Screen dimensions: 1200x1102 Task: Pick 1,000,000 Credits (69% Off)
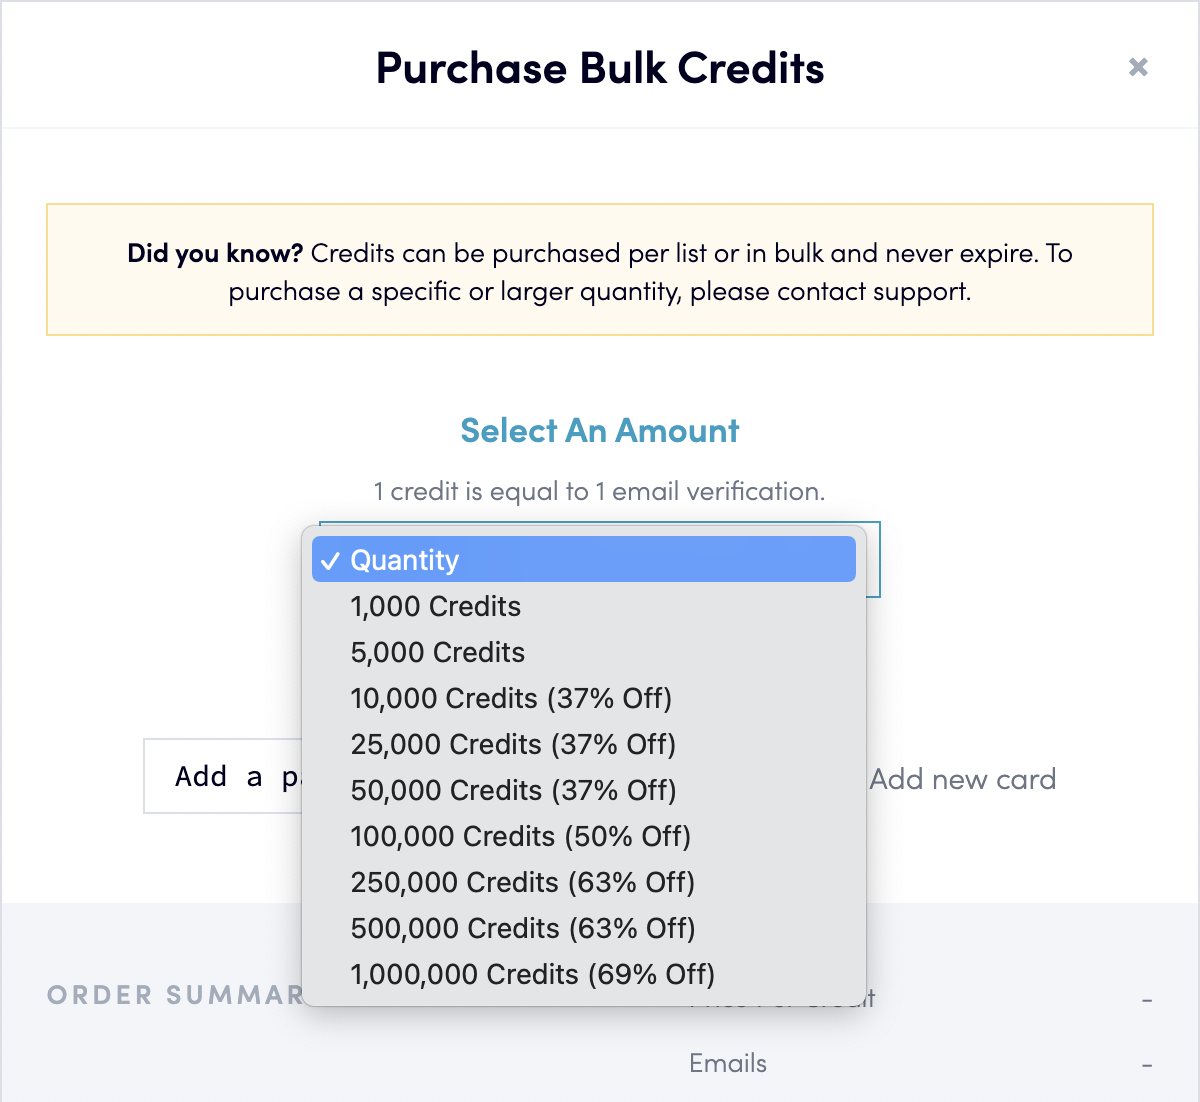pos(584,974)
